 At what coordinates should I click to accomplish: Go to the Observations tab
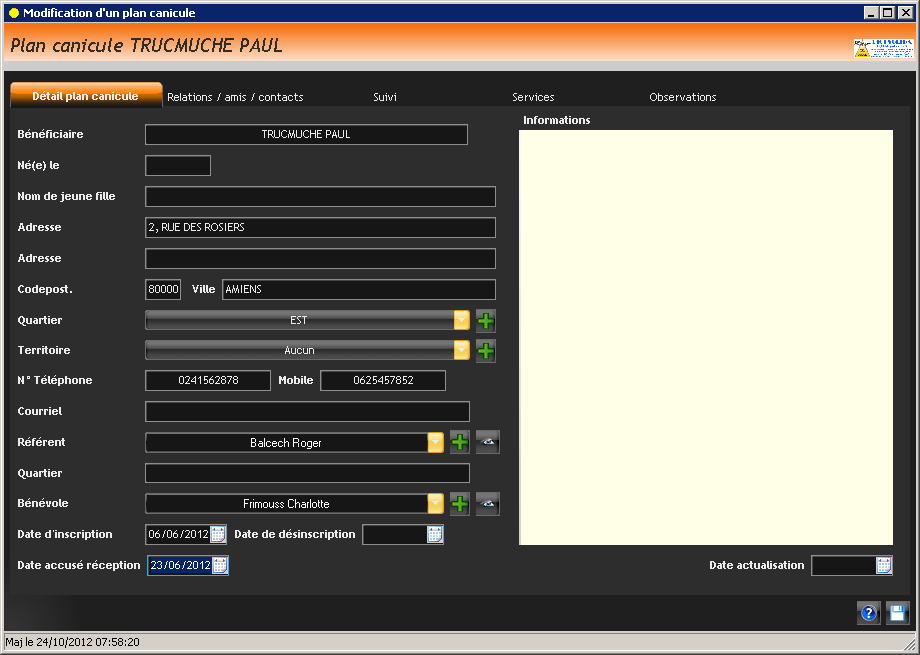point(682,97)
